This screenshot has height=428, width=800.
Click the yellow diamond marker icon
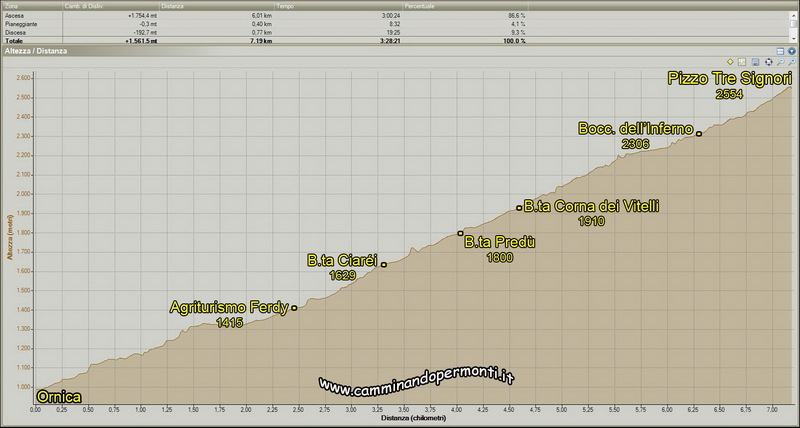730,62
